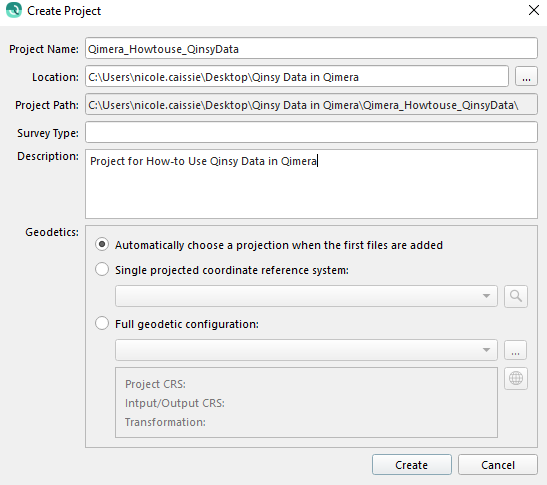547x485 pixels.
Task: Focus the Project Name field
Action: point(311,48)
